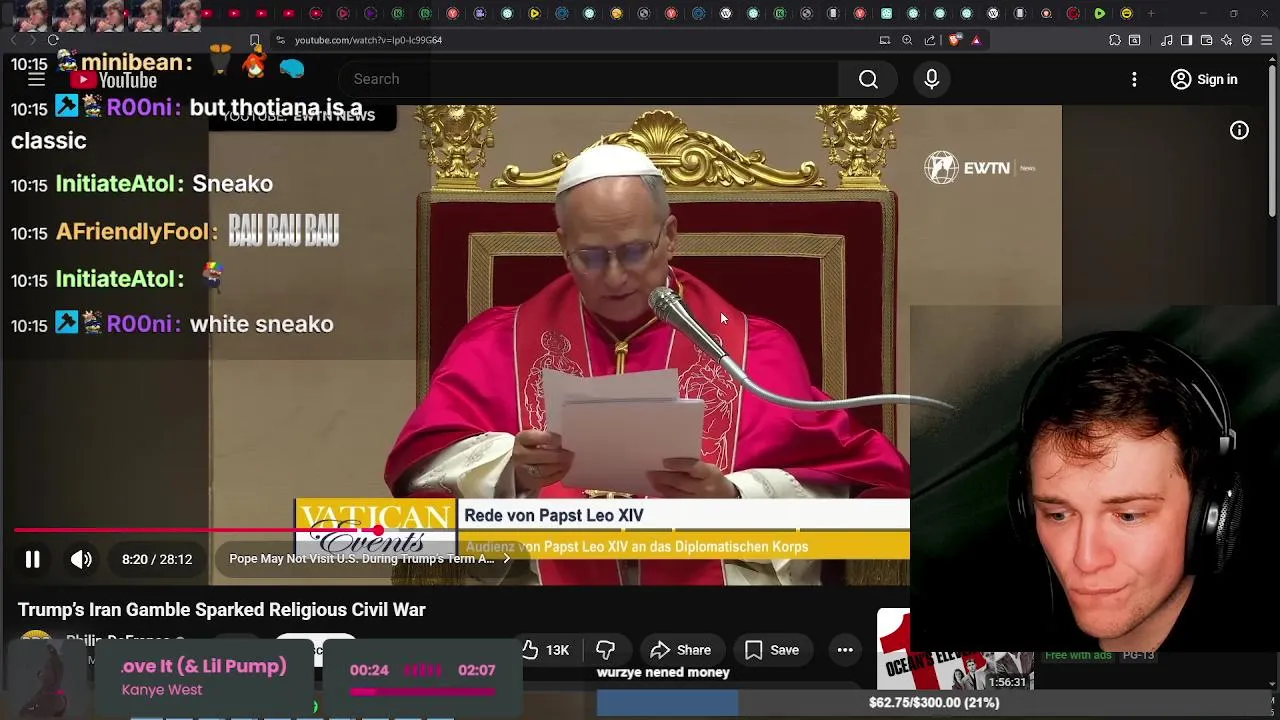The height and width of the screenshot is (720, 1280).
Task: Start voice search with the microphone
Action: click(x=931, y=79)
